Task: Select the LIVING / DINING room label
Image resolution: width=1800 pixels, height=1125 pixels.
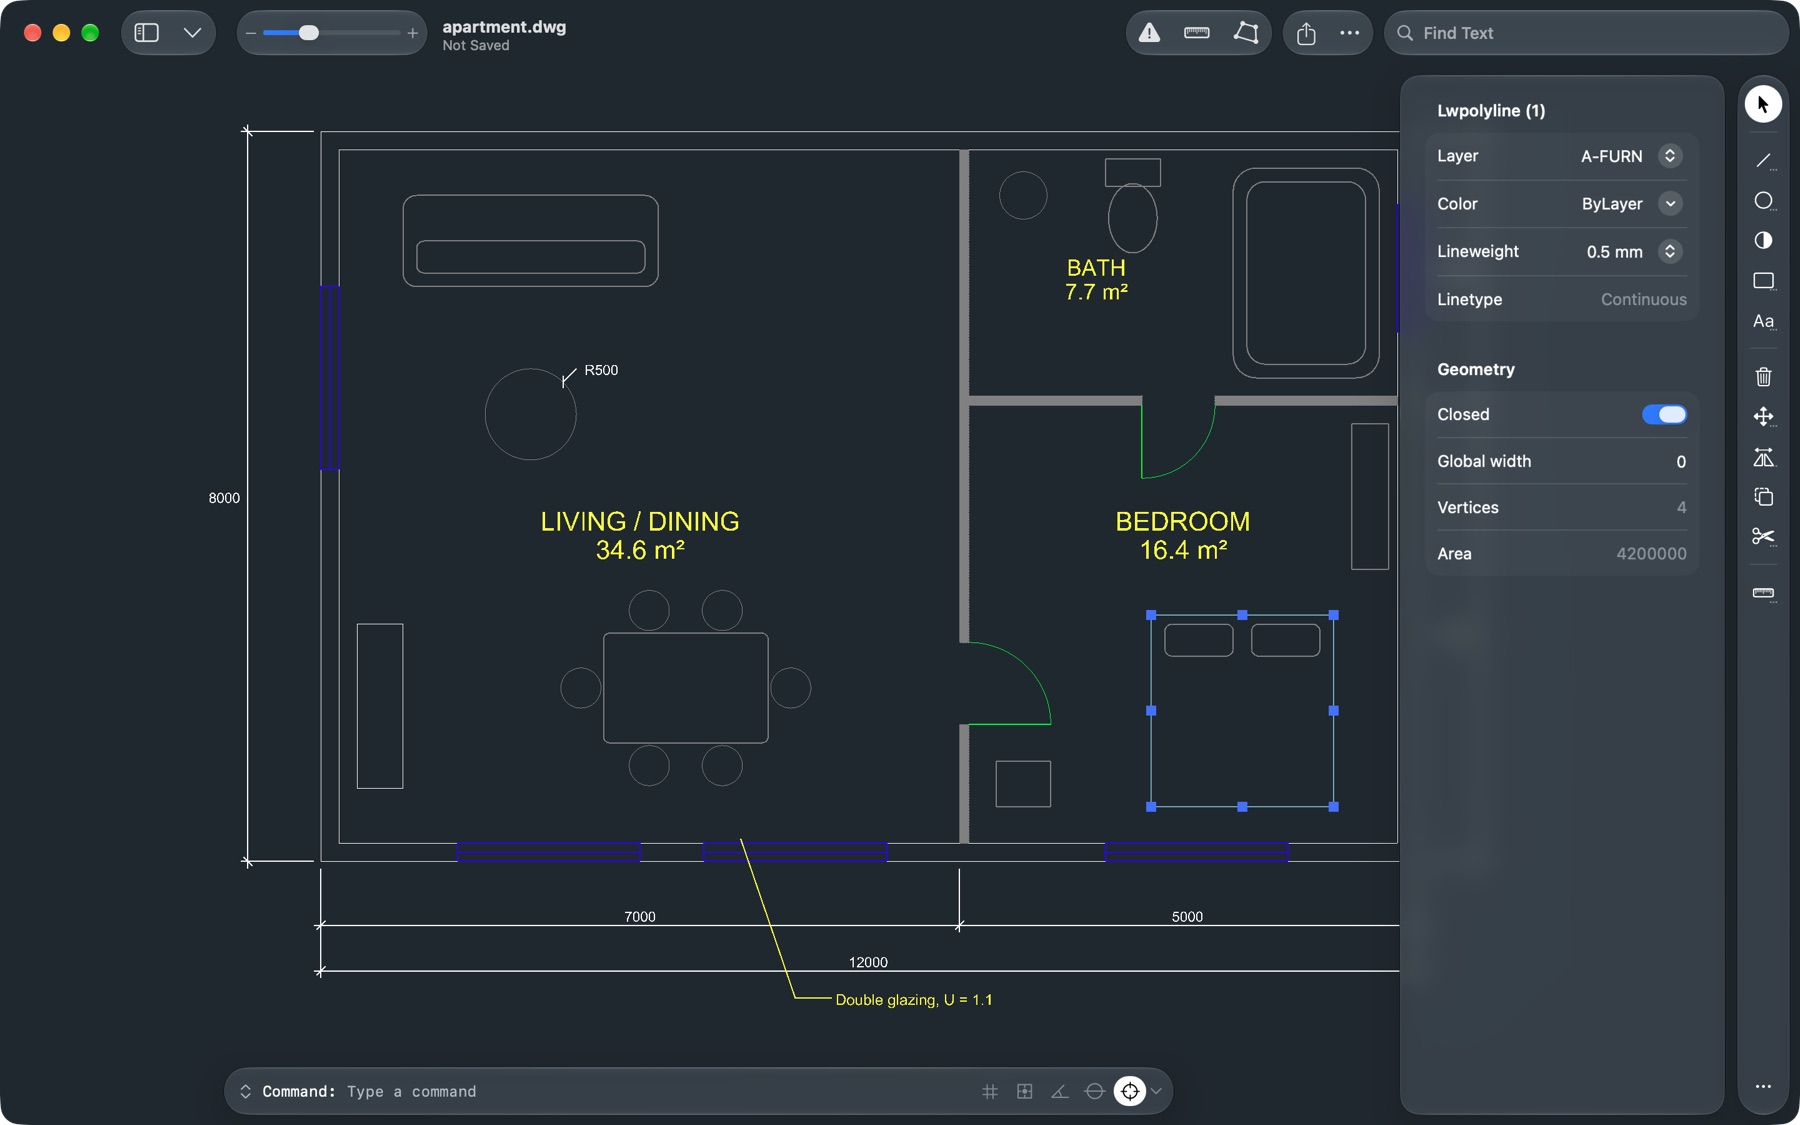Action: pos(640,521)
